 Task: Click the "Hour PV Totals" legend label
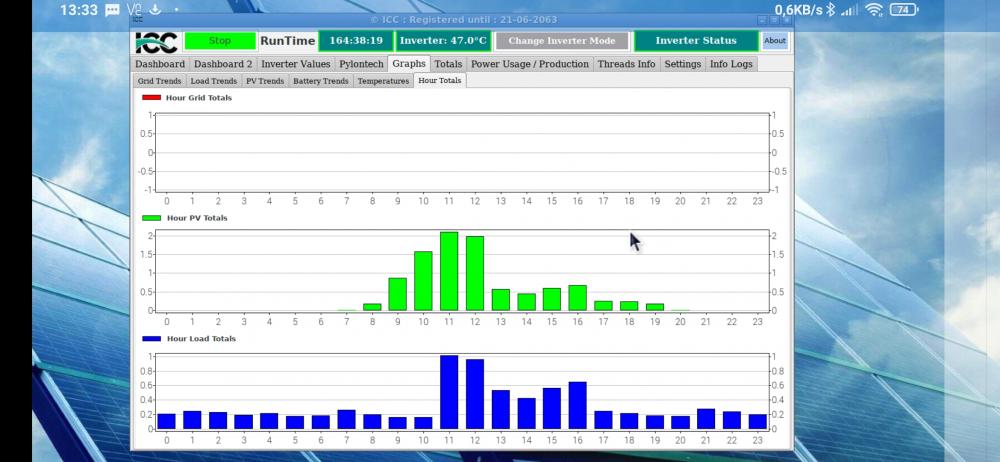197,218
